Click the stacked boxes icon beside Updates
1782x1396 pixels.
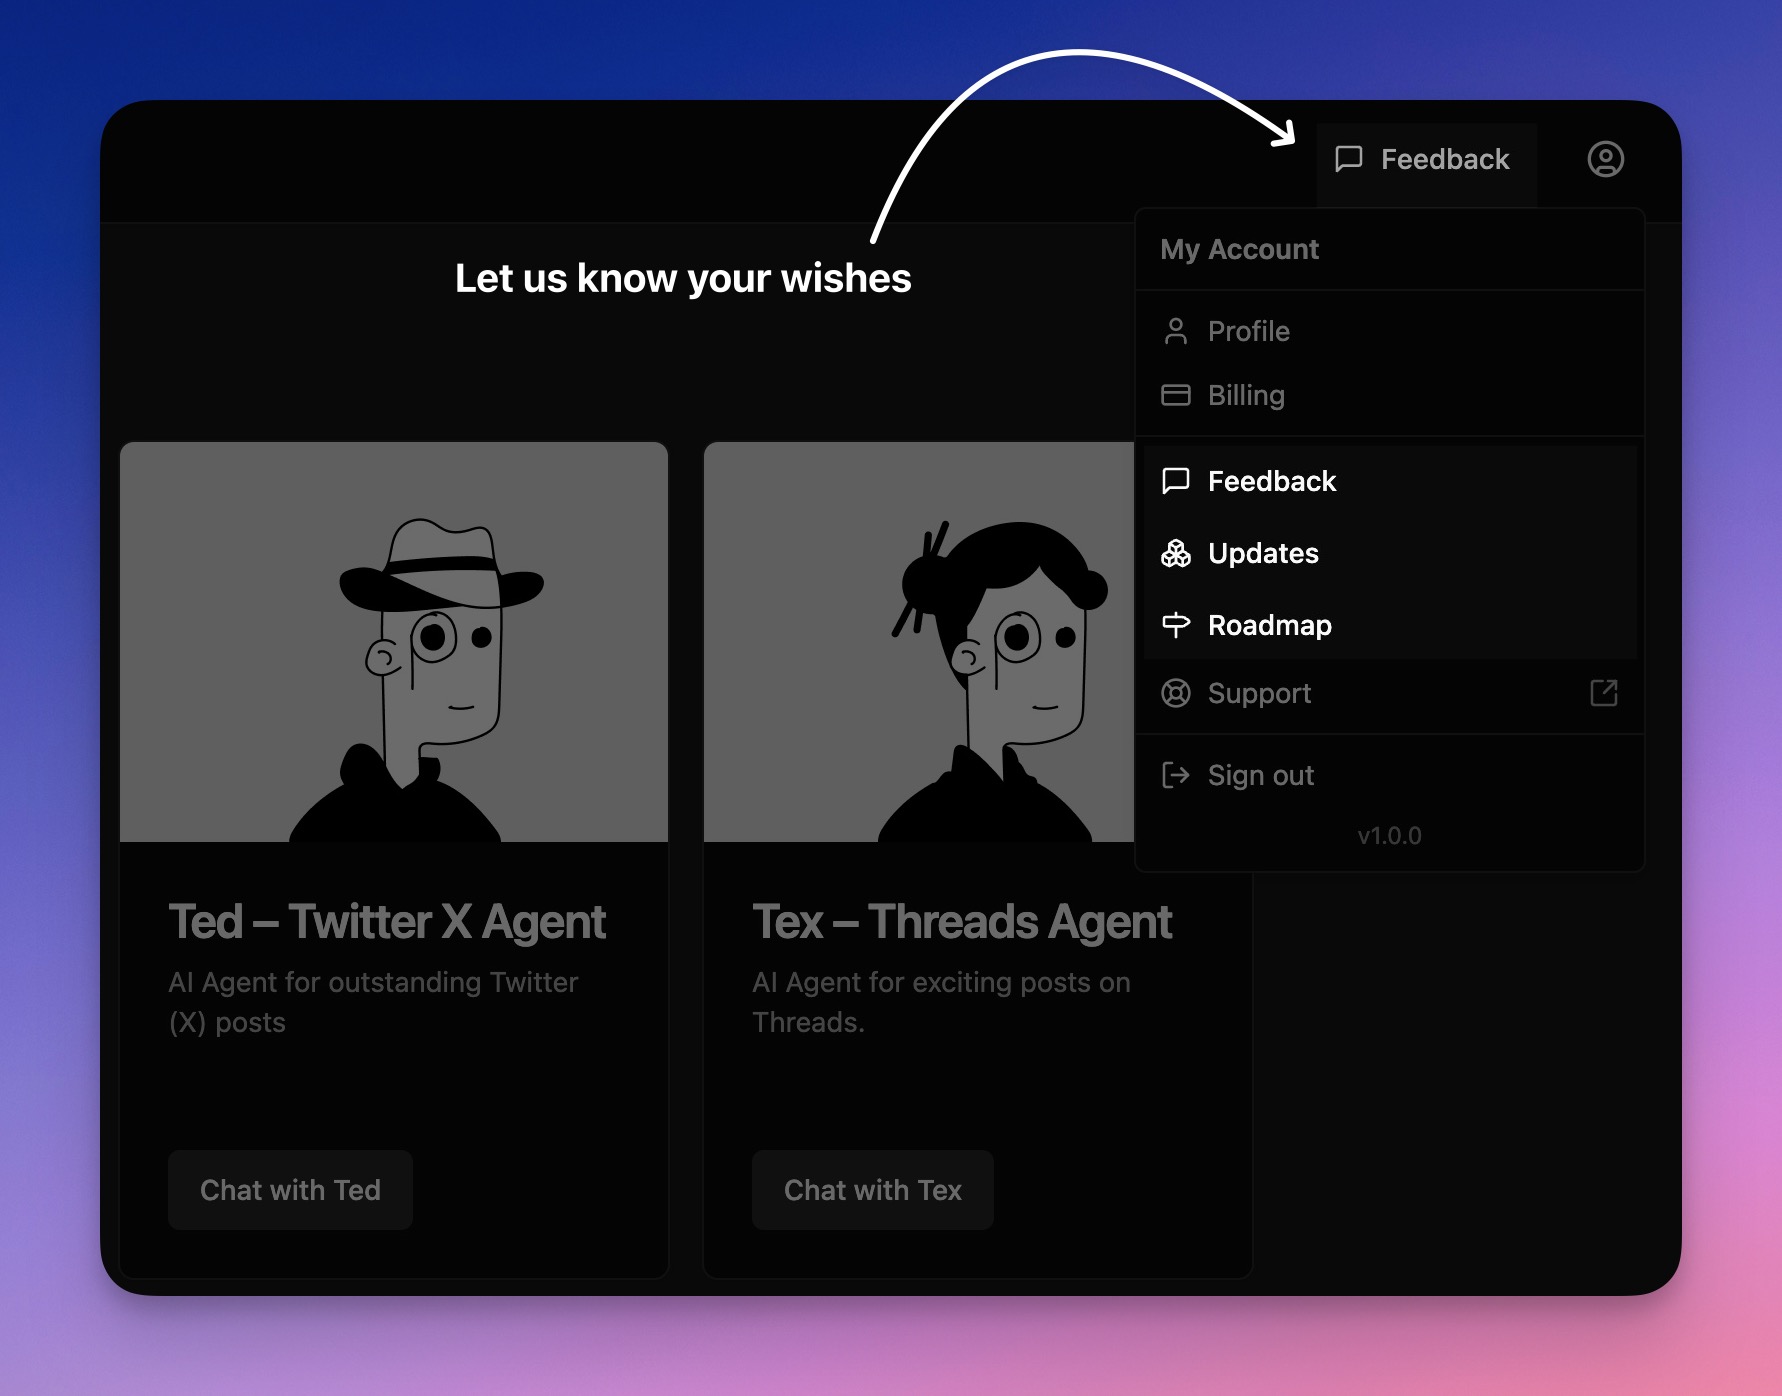[x=1176, y=553]
